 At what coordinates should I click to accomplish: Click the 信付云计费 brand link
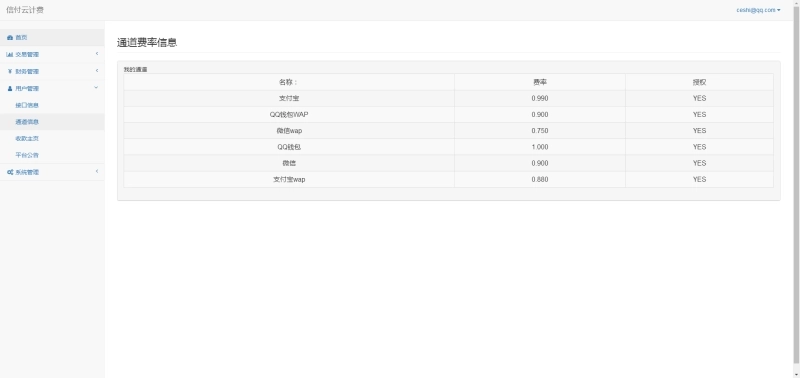(x=25, y=10)
